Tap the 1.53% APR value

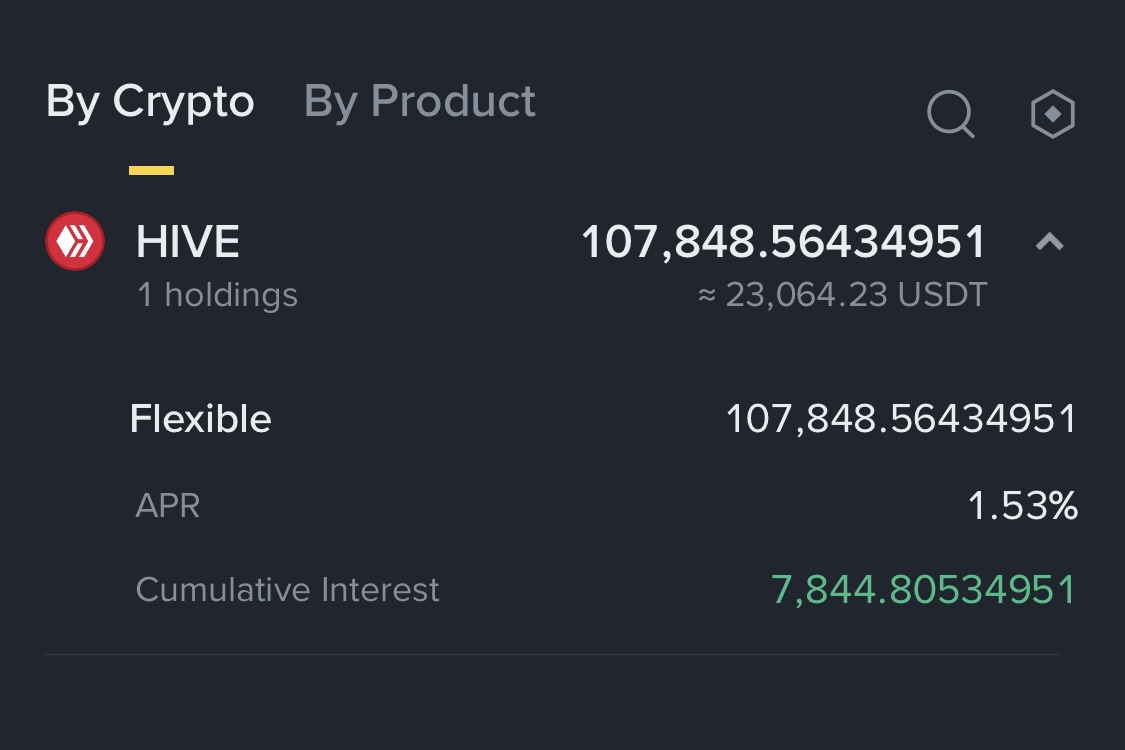(1023, 505)
